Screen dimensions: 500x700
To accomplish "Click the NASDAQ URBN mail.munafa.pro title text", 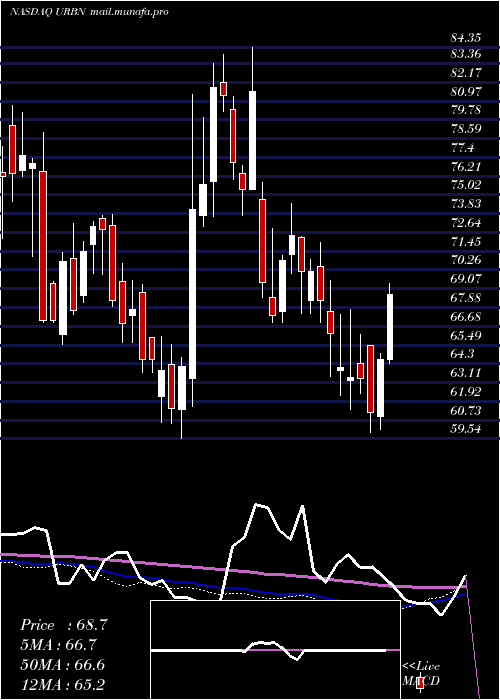I will [x=89, y=12].
